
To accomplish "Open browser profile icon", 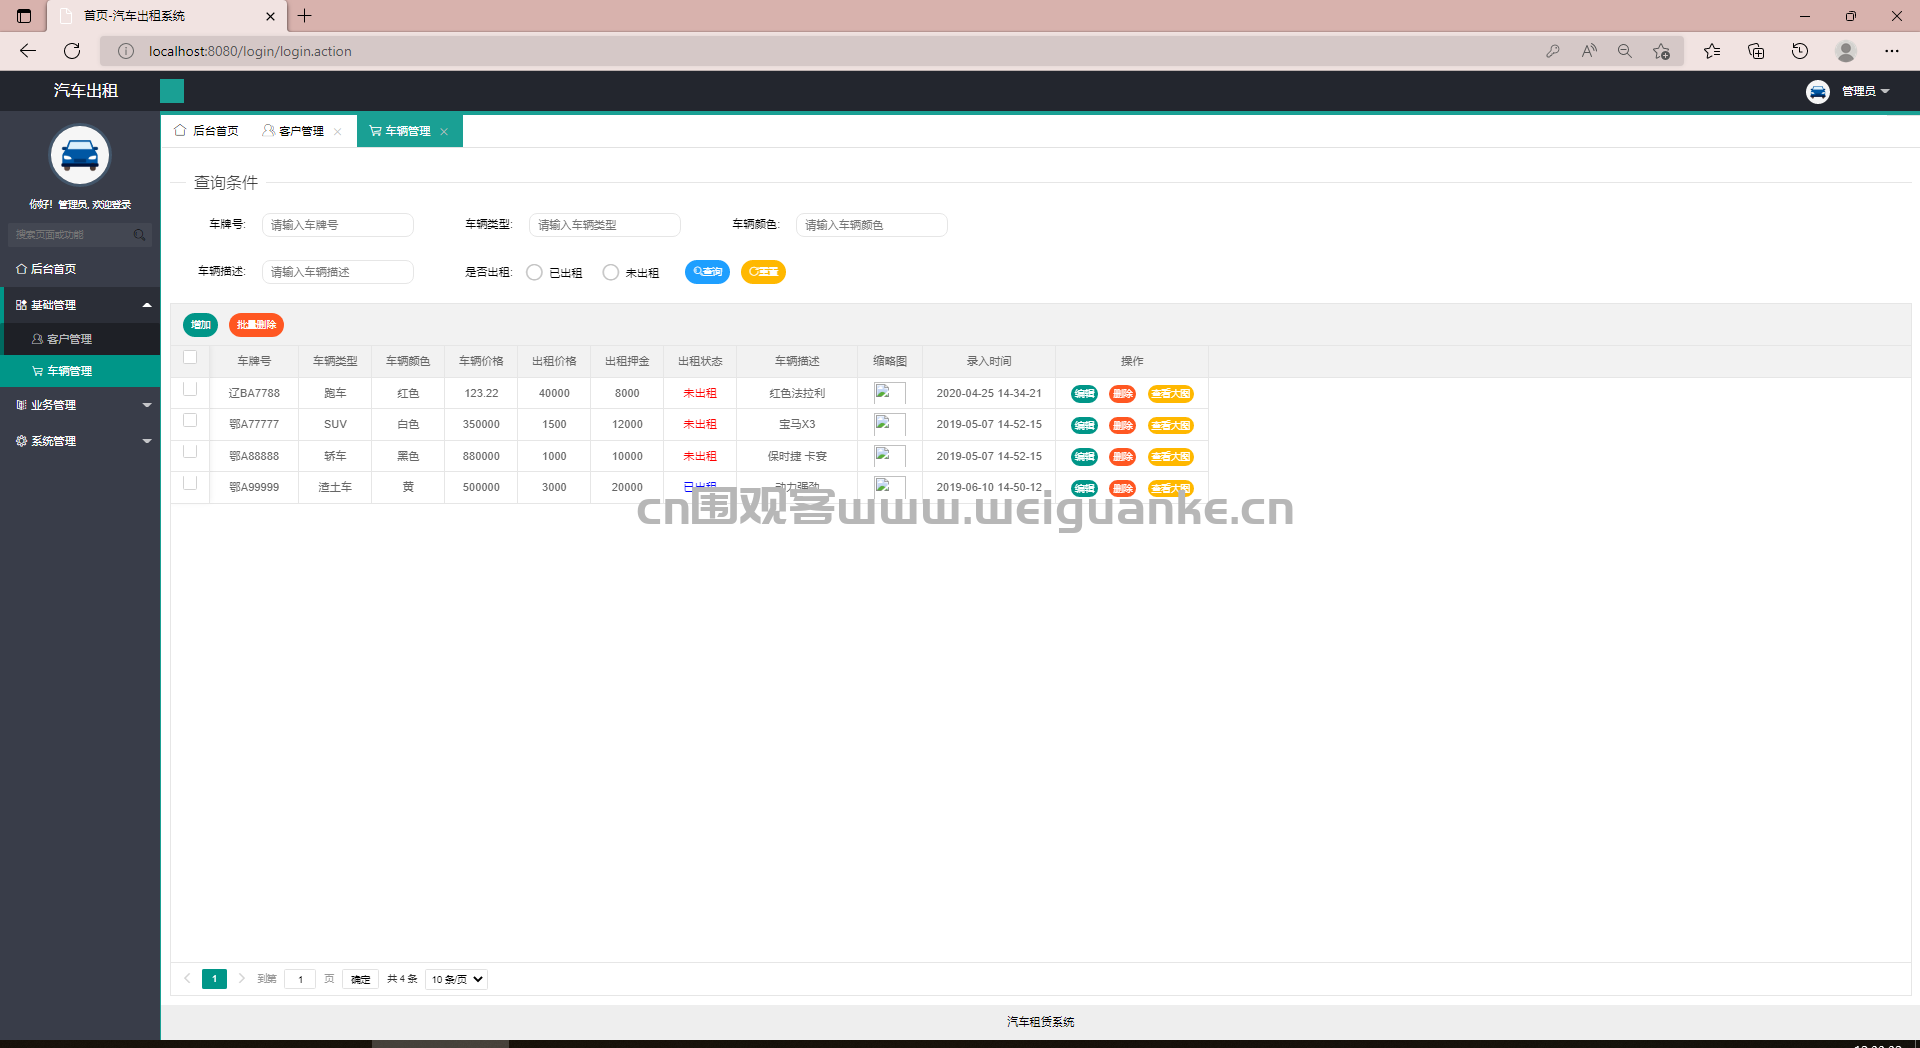I will [1846, 51].
